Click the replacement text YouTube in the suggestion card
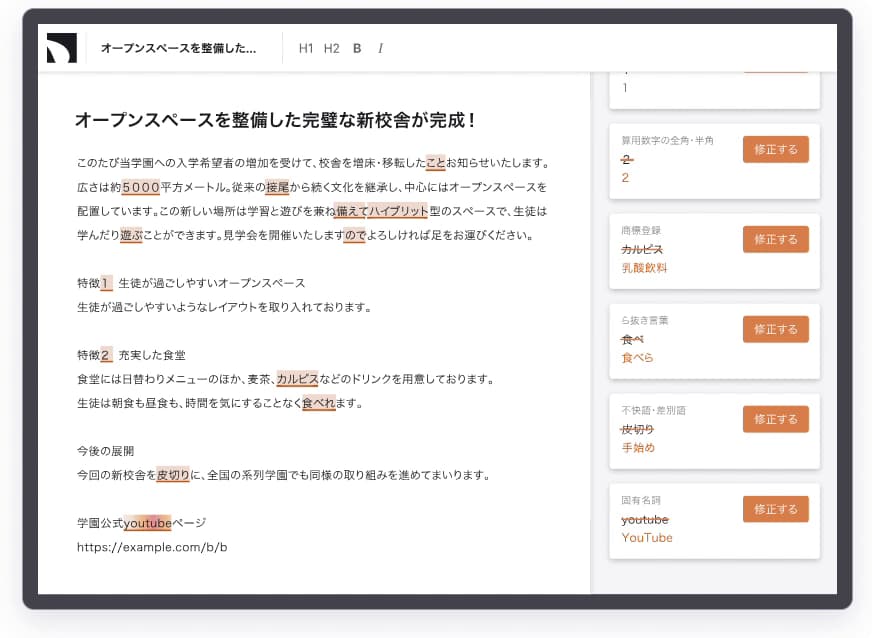The width and height of the screenshot is (872, 638). 647,538
